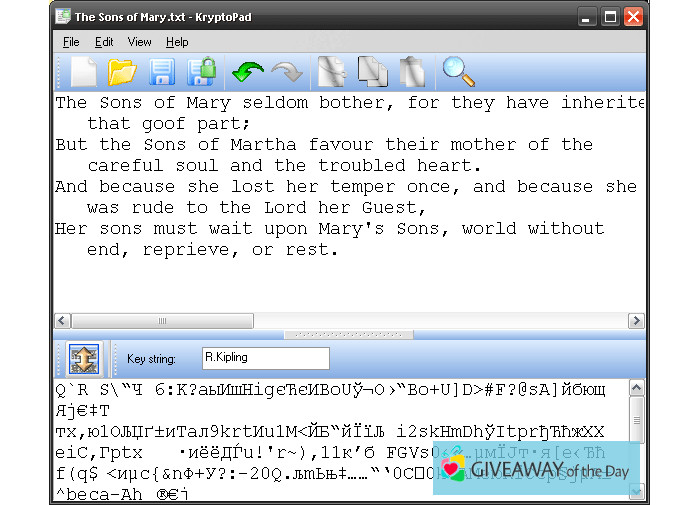Click the encrypt/decrypt arrows button
This screenshot has height=505, width=700.
[x=81, y=358]
